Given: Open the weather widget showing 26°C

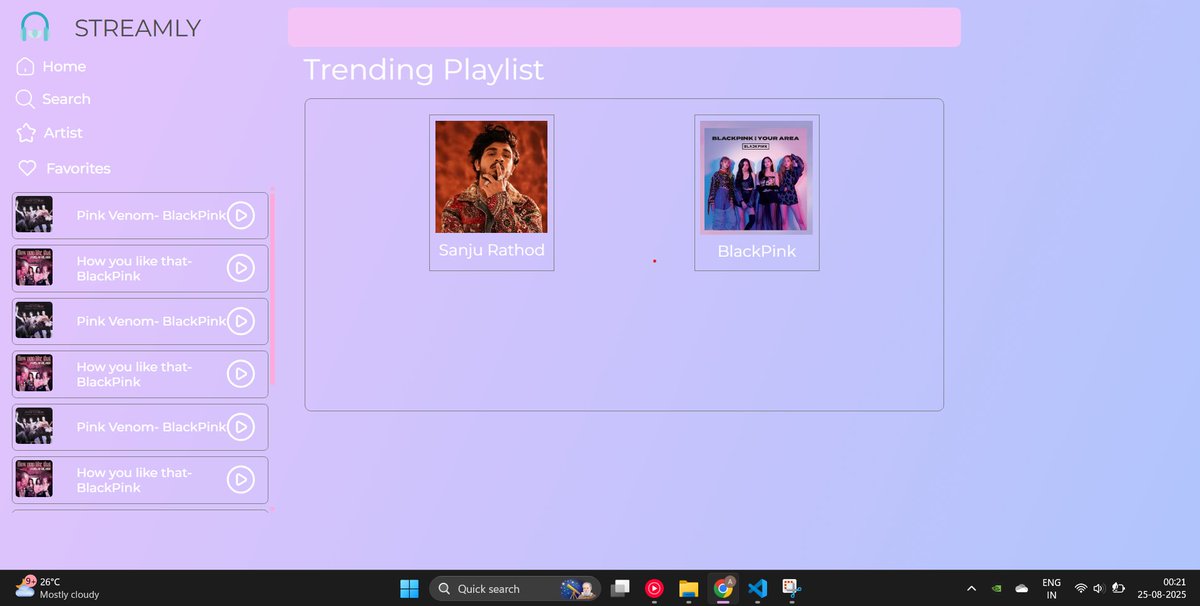Looking at the screenshot, I should pos(58,588).
